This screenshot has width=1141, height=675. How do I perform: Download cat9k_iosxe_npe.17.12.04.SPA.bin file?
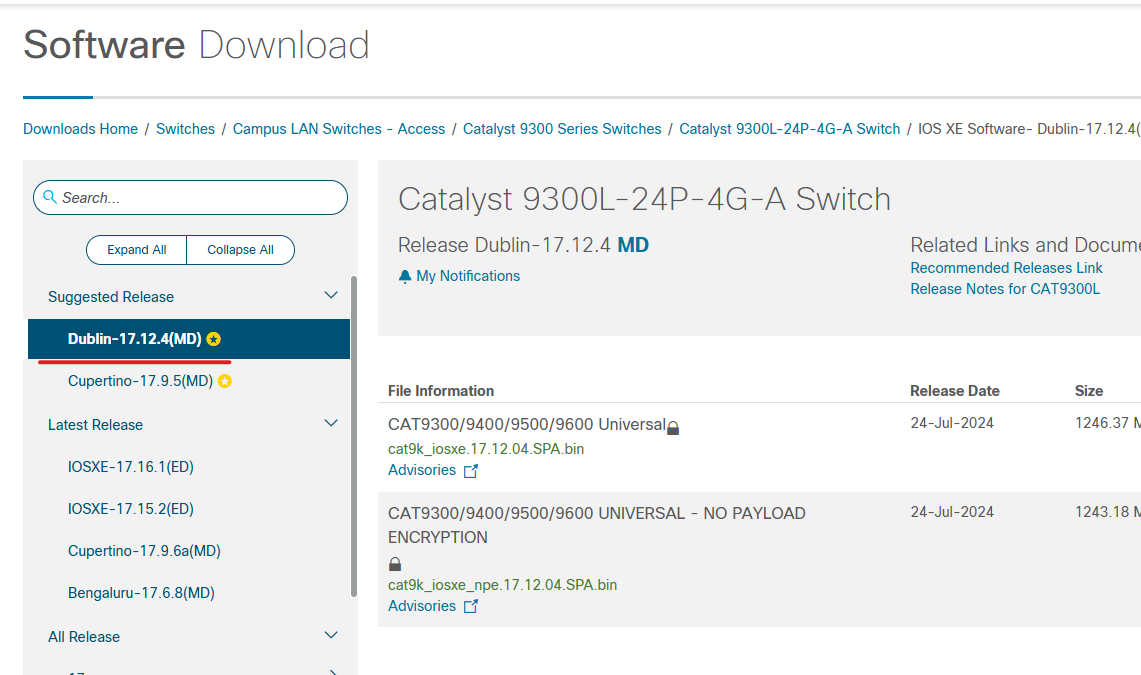pyautogui.click(x=502, y=585)
